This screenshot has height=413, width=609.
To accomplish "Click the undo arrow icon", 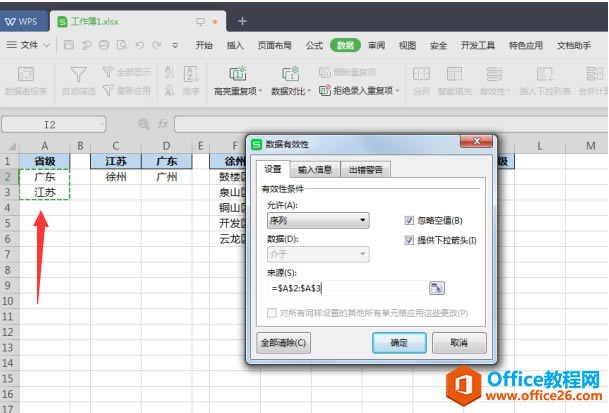I will (139, 45).
